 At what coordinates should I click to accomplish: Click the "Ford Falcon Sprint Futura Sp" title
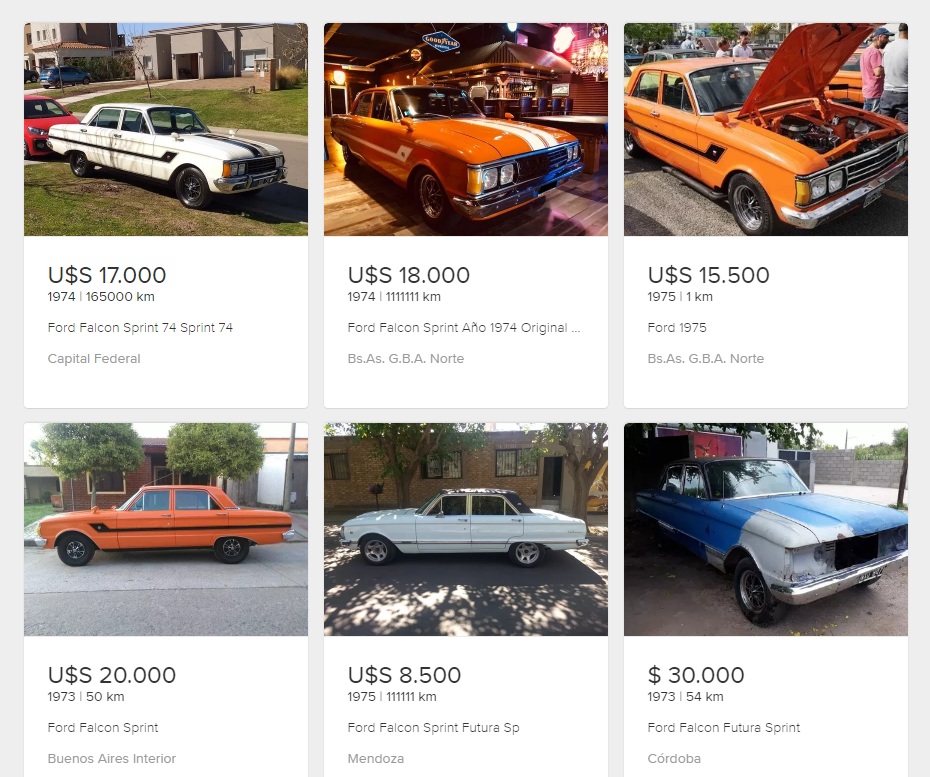pos(433,728)
